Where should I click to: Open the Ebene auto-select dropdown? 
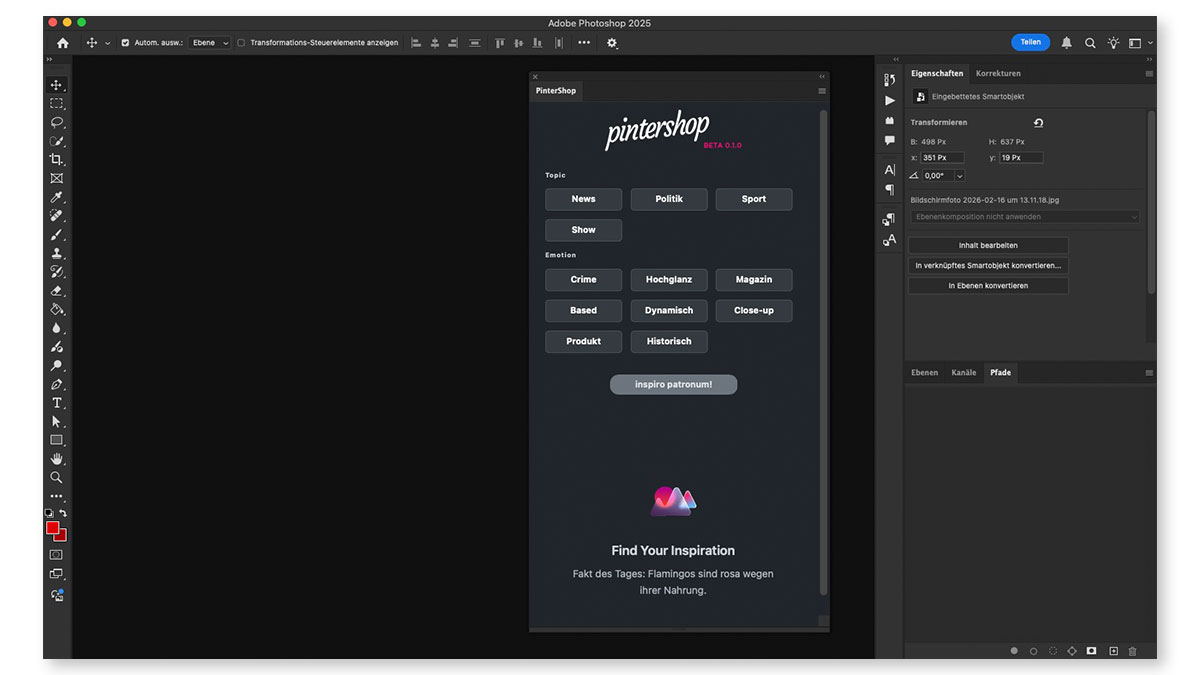210,43
